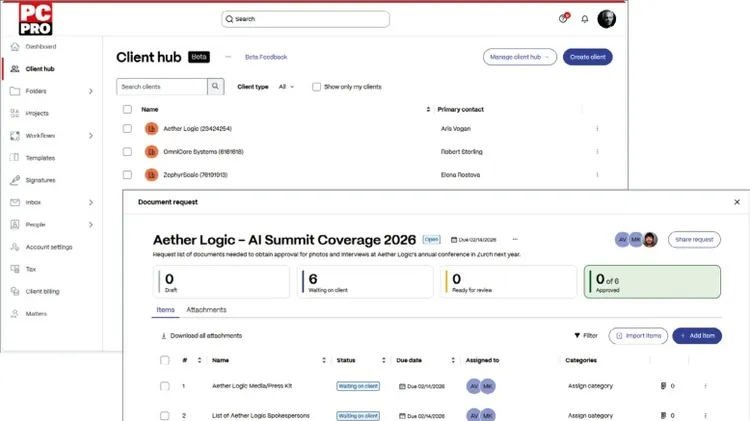Screen dimensions: 750x421
Task: Open the three-dot menu for Aether Logic row
Action: (597, 129)
